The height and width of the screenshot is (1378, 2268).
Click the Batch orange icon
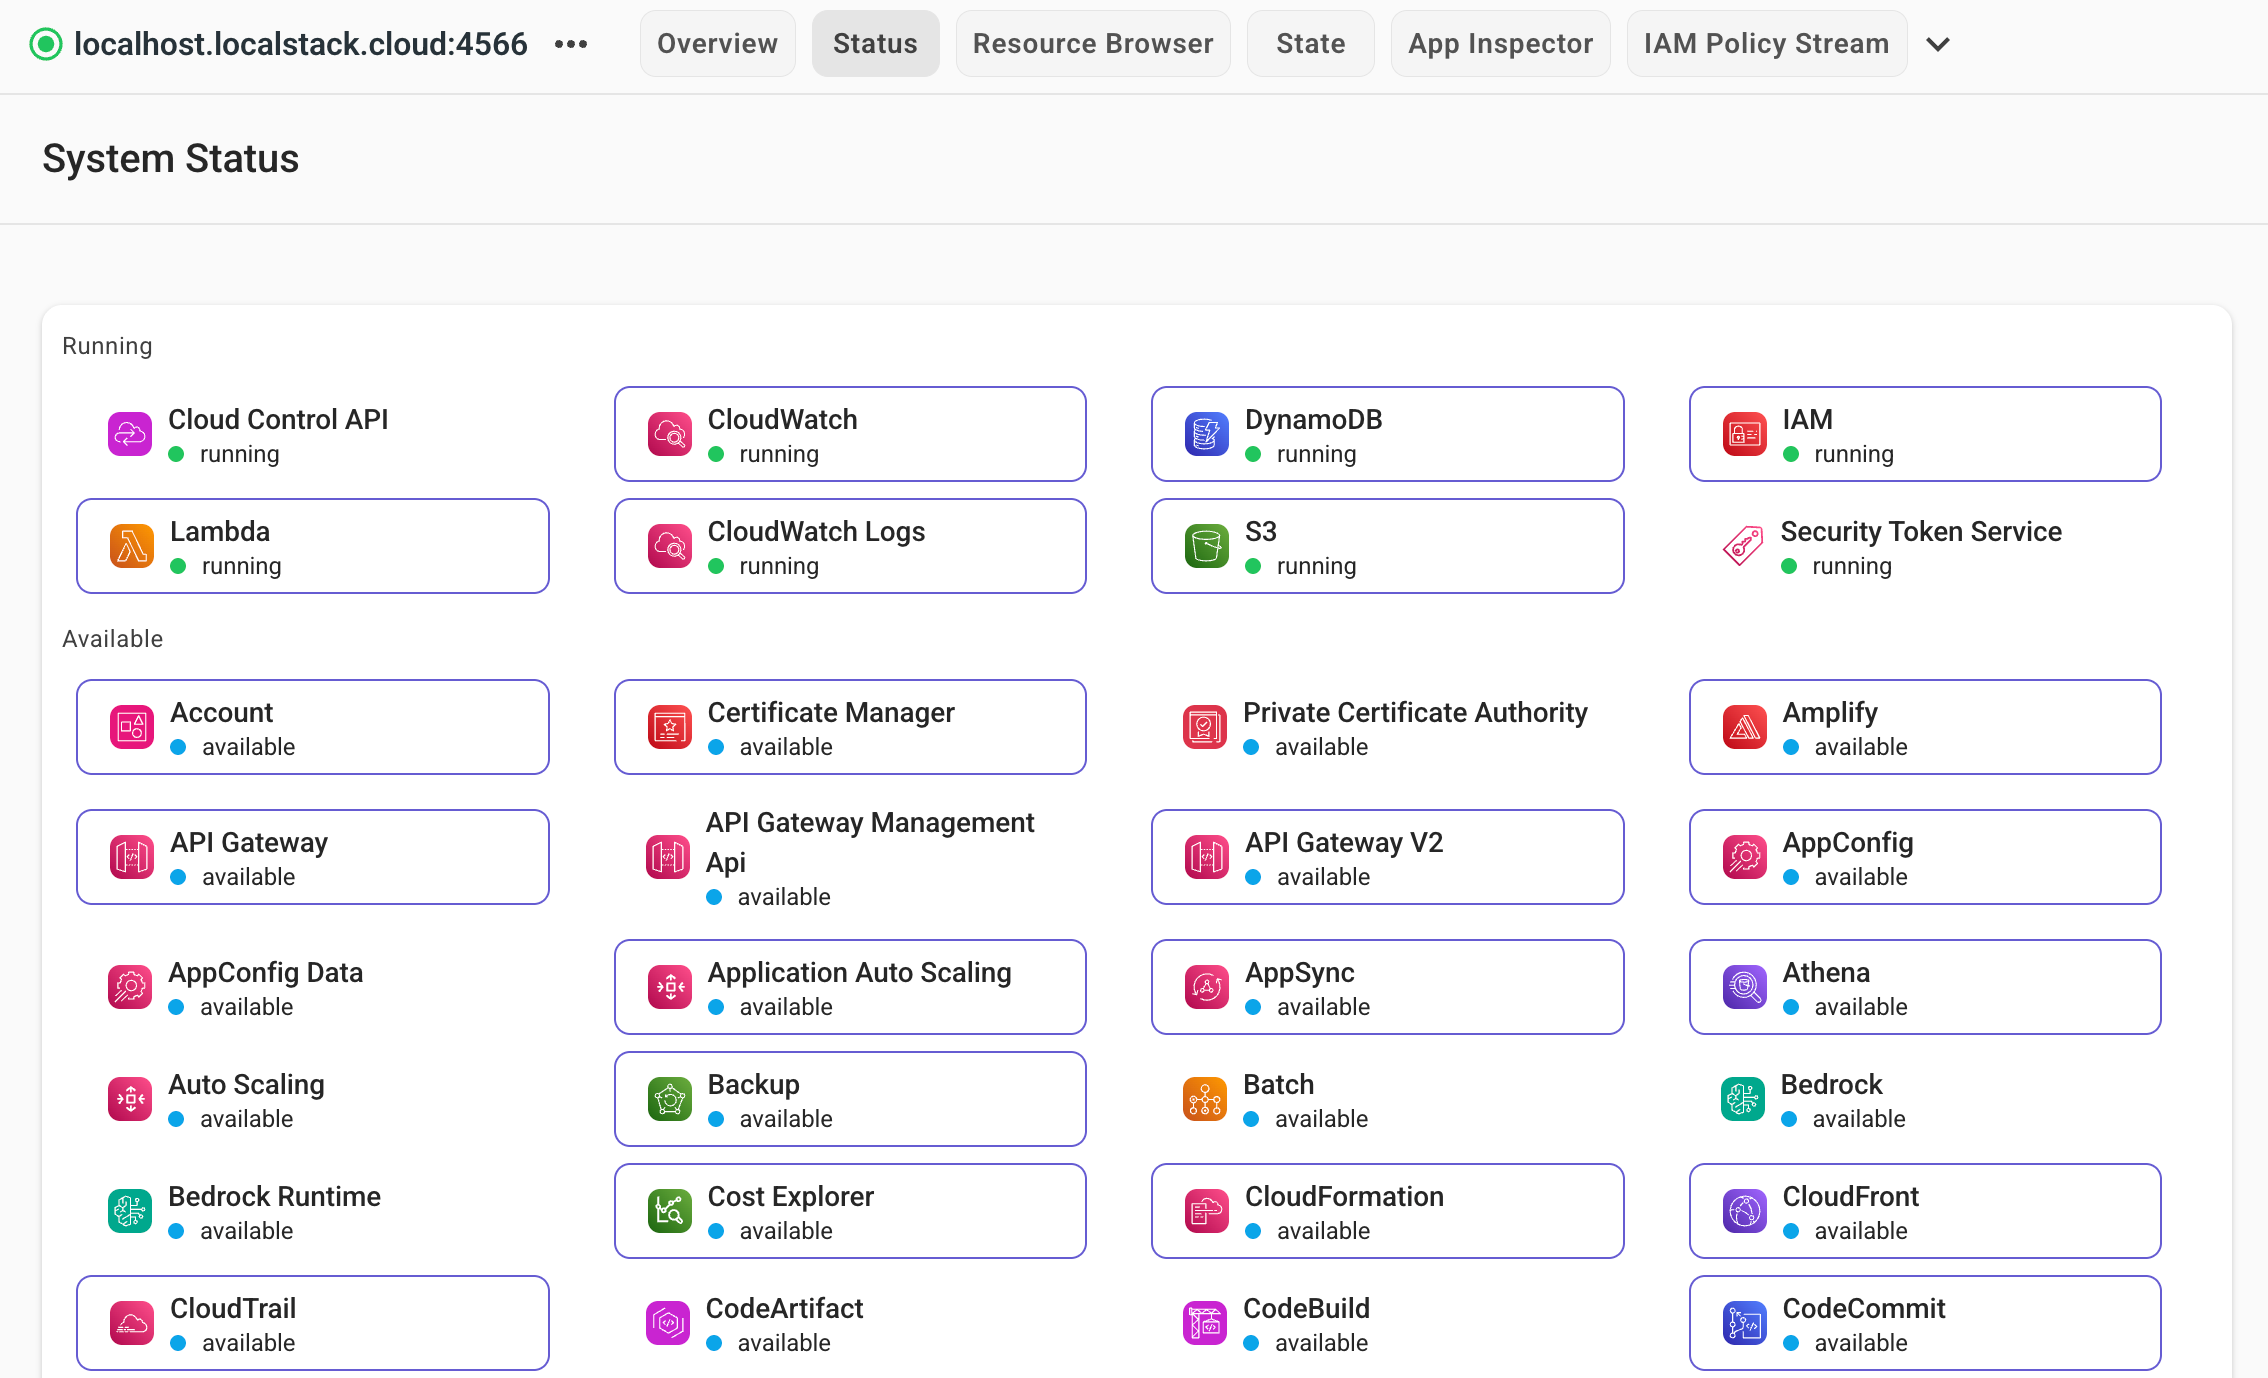point(1205,1099)
